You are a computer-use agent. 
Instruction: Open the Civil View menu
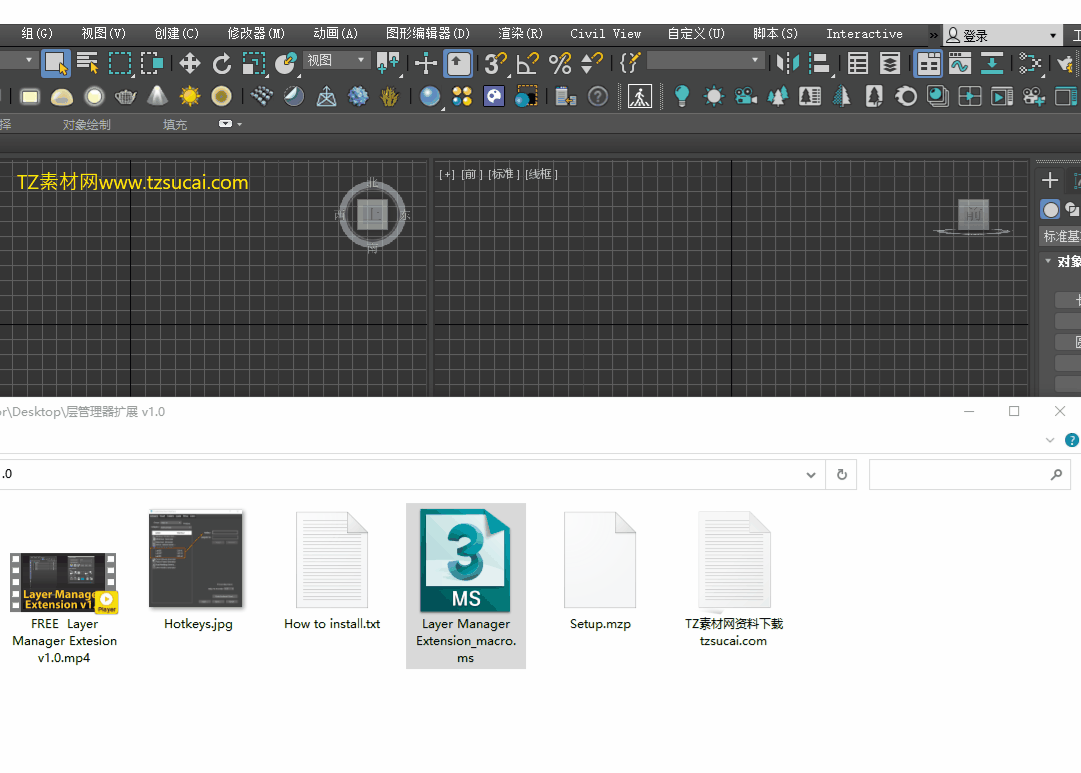(x=604, y=33)
